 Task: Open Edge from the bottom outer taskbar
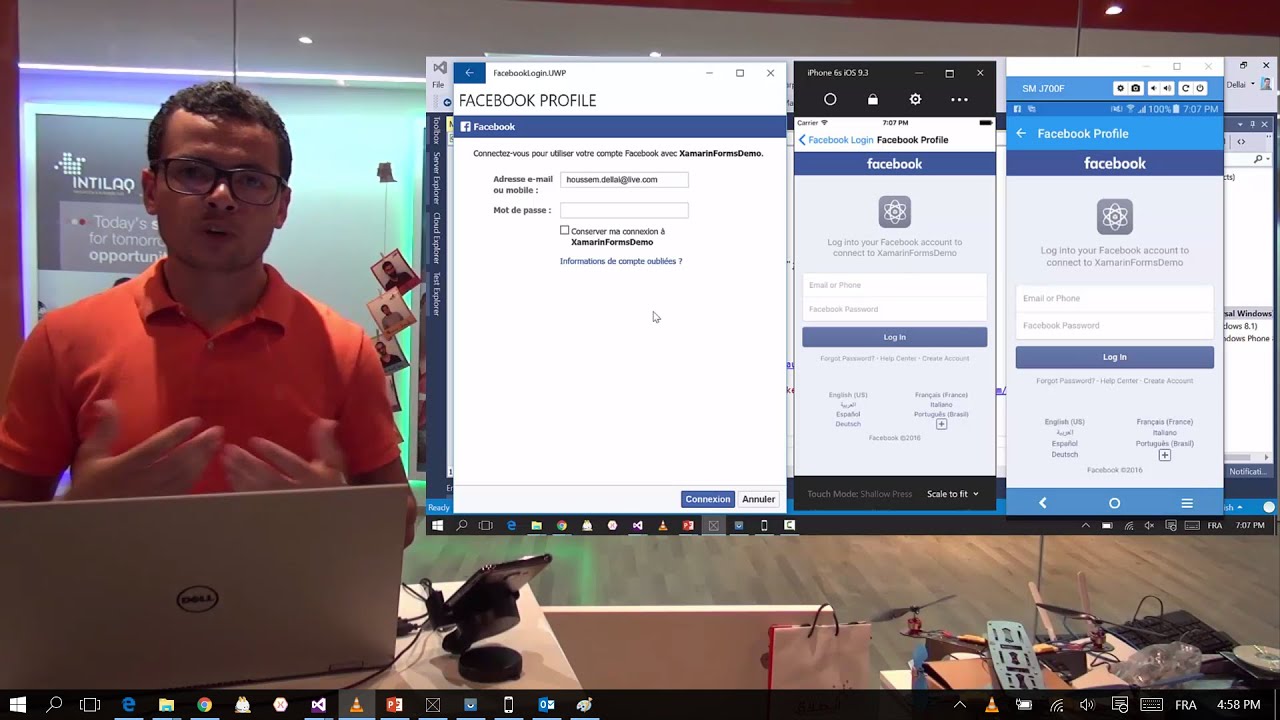[x=129, y=705]
